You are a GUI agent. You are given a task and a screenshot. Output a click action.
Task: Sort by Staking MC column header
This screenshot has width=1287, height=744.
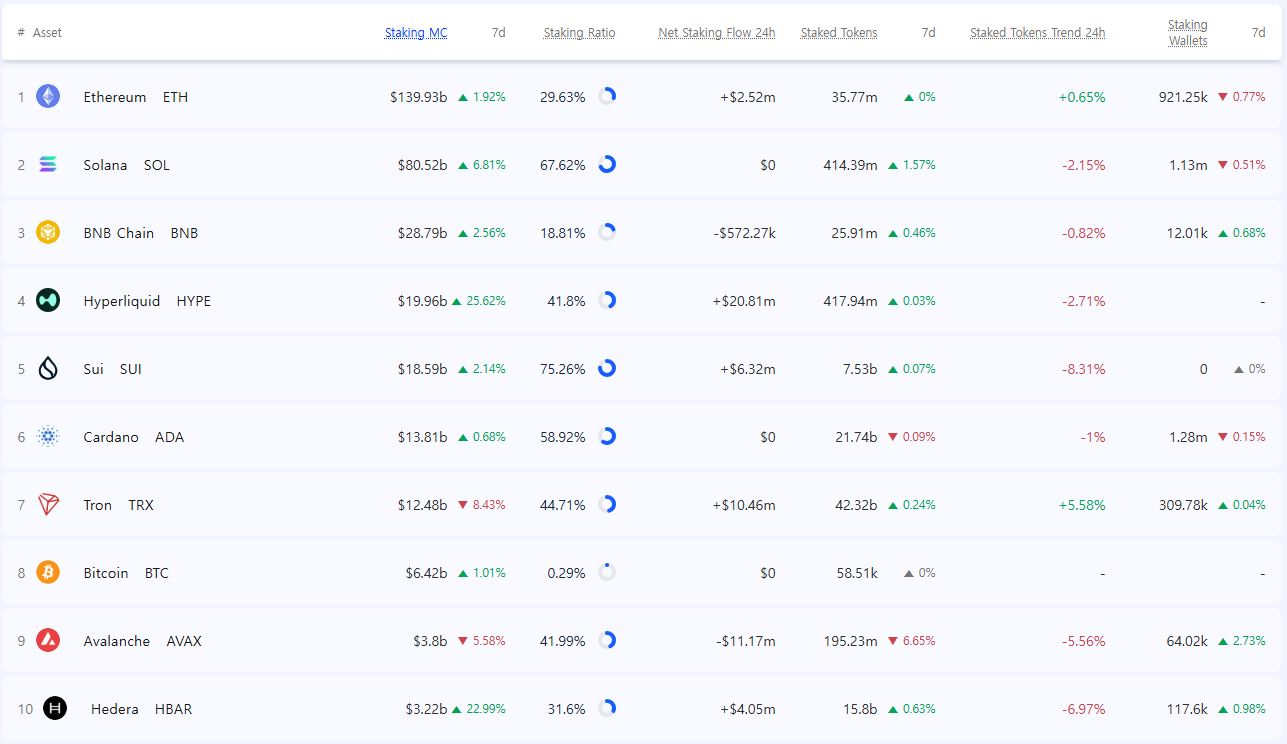click(x=416, y=33)
